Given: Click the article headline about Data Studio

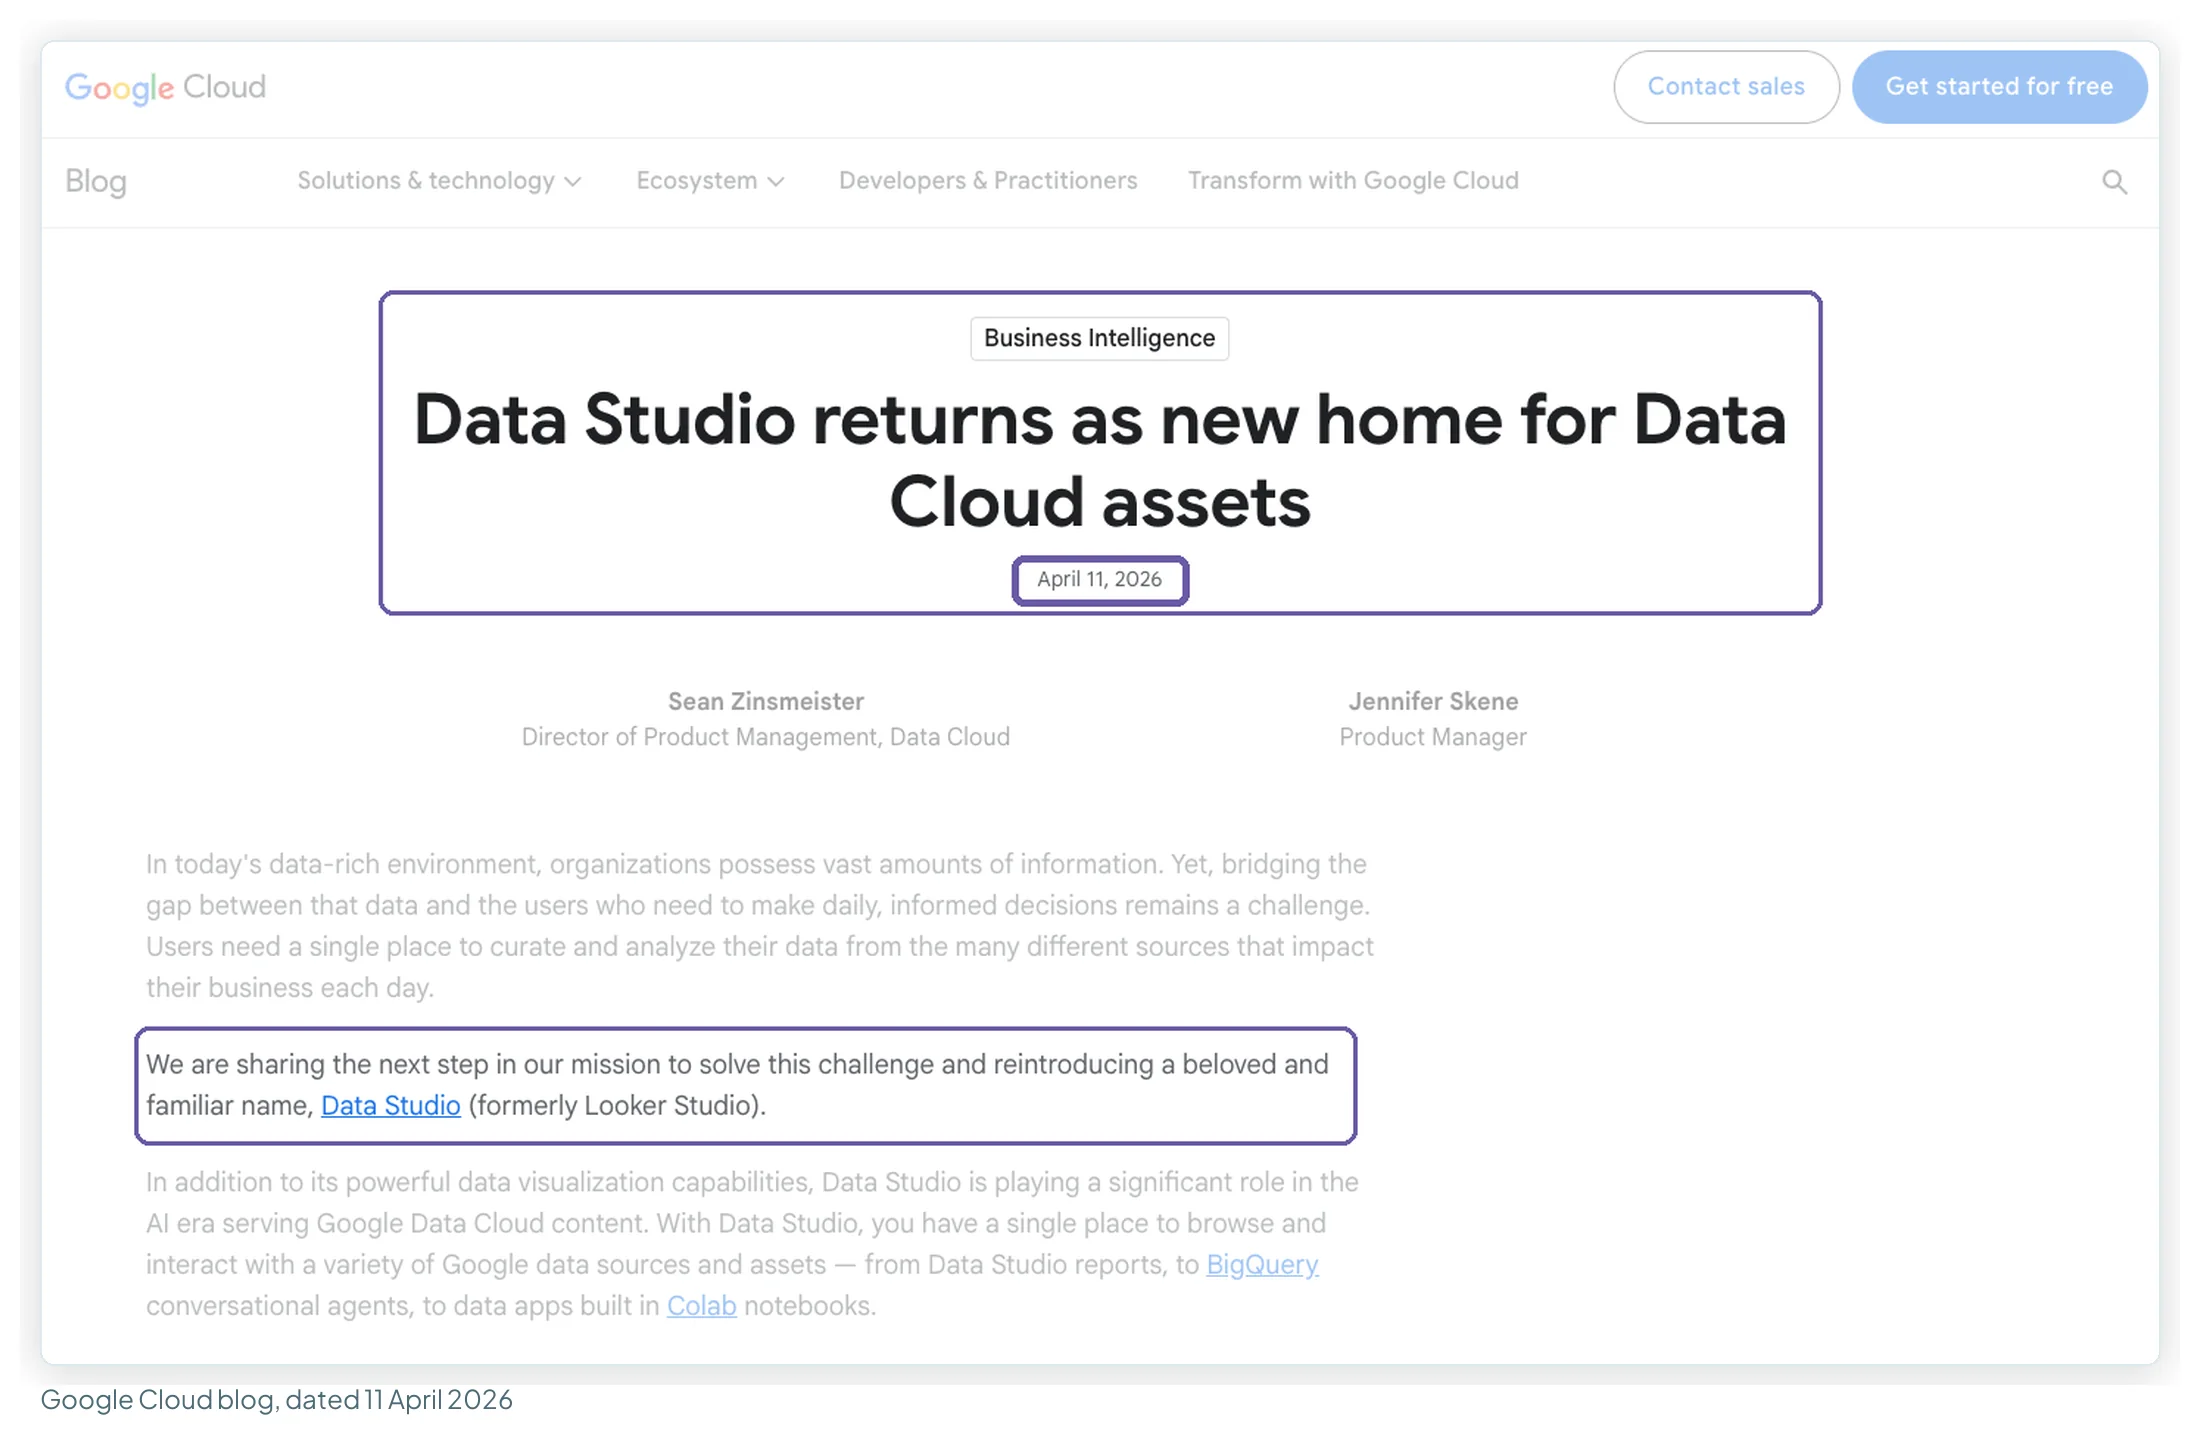Looking at the screenshot, I should (1099, 460).
